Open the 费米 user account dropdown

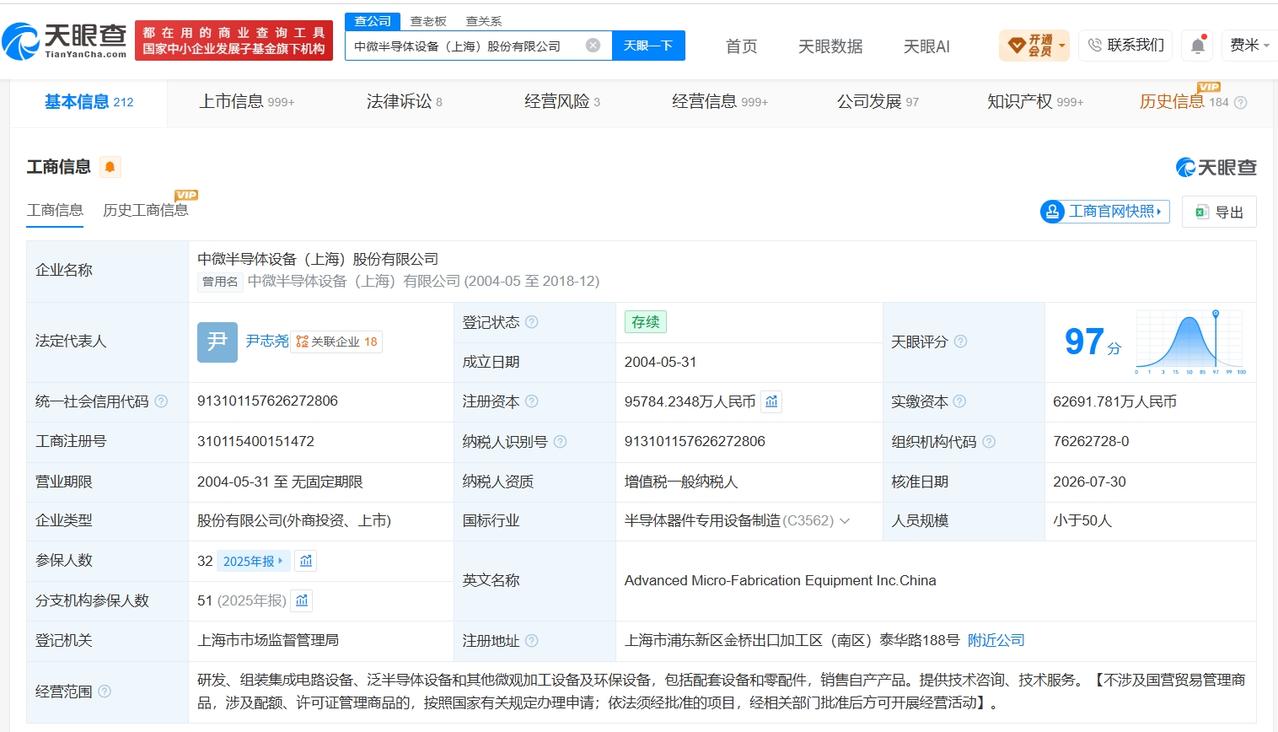1248,45
